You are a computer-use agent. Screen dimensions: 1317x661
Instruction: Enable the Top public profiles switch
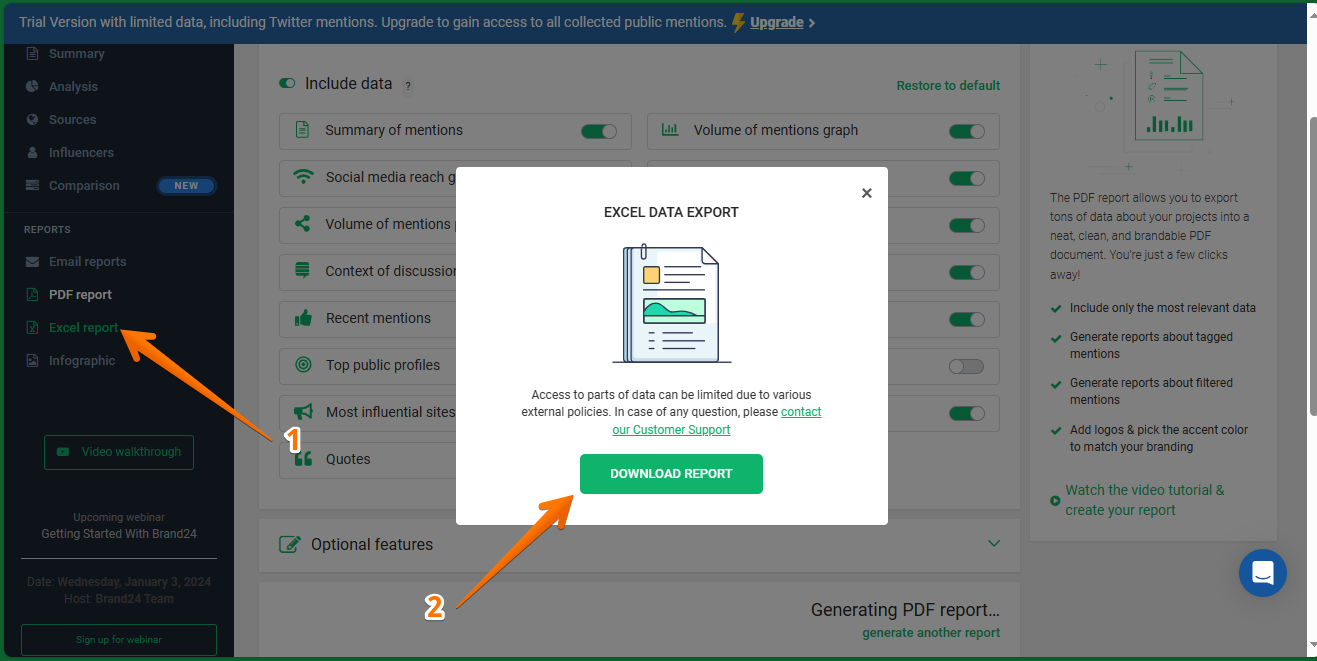pyautogui.click(x=967, y=366)
